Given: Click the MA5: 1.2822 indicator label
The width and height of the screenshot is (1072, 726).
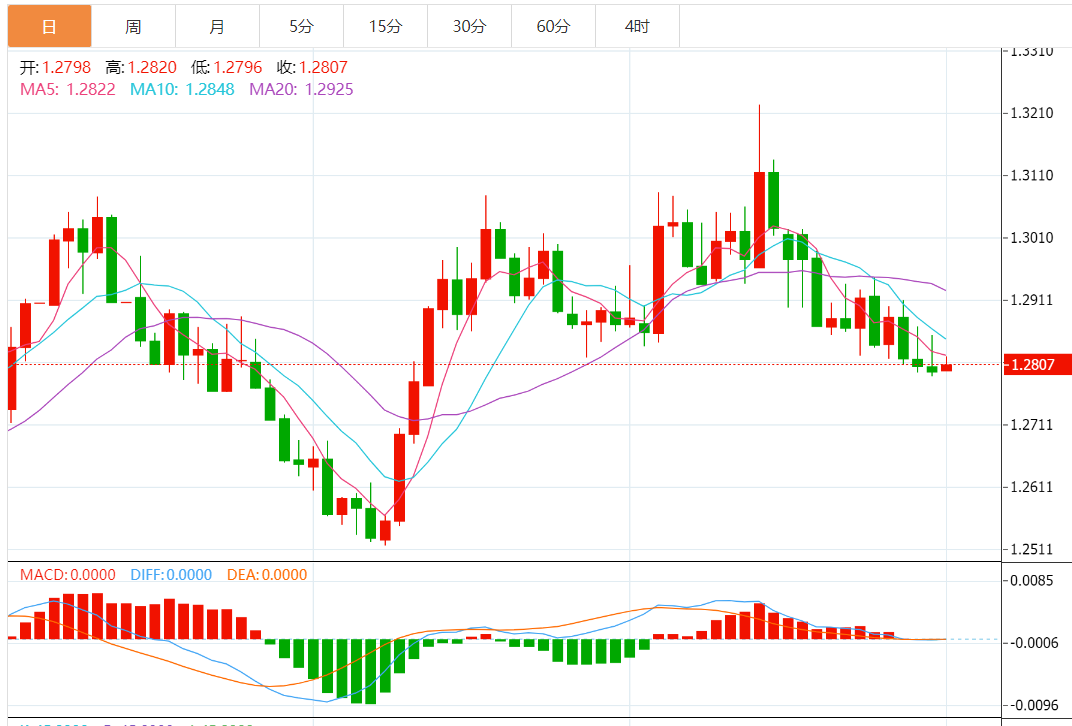Looking at the screenshot, I should point(68,89).
